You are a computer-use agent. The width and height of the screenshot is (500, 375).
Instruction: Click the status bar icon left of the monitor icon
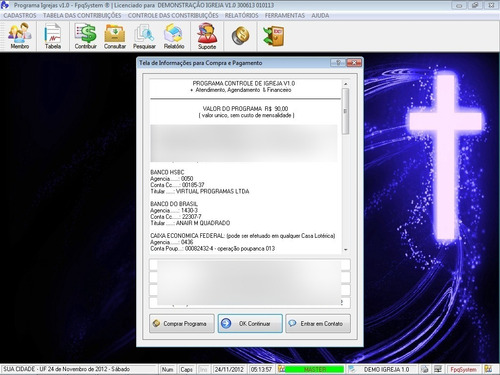(424, 369)
